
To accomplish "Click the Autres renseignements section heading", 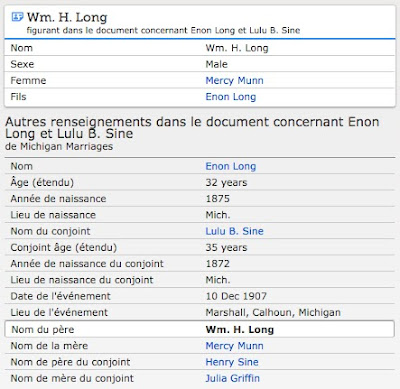I will (192, 128).
